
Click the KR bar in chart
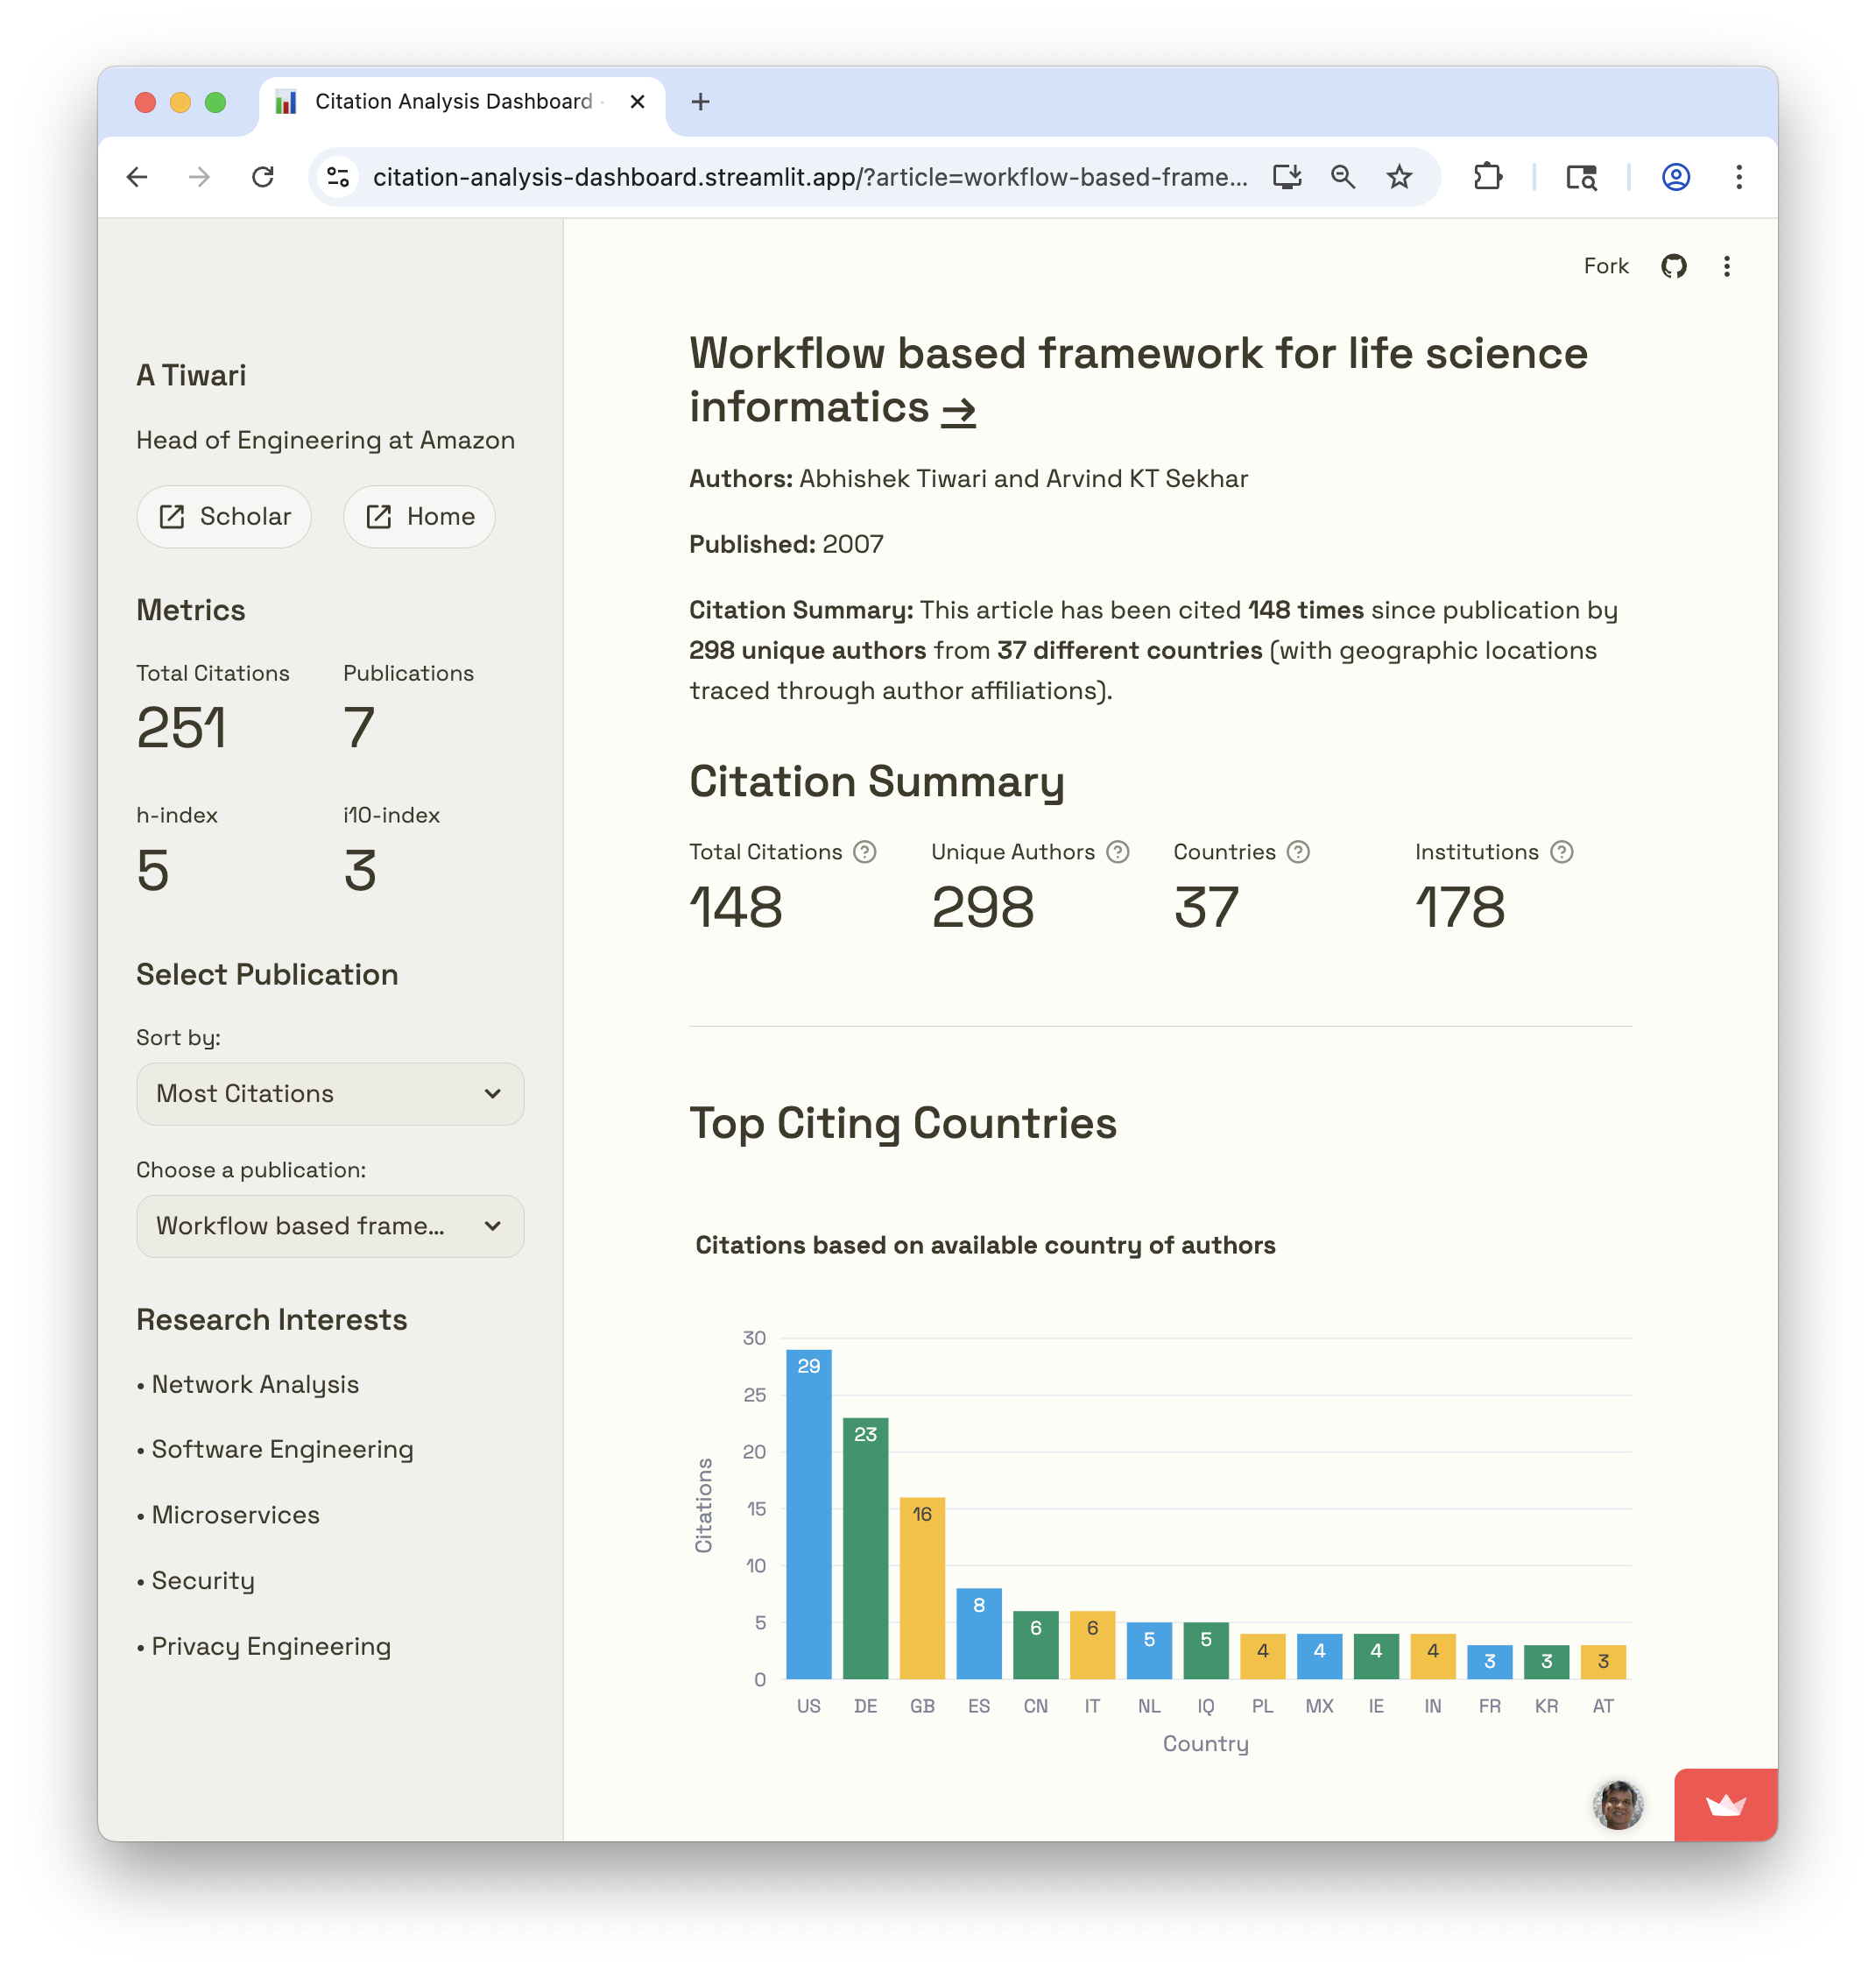pos(1546,1661)
